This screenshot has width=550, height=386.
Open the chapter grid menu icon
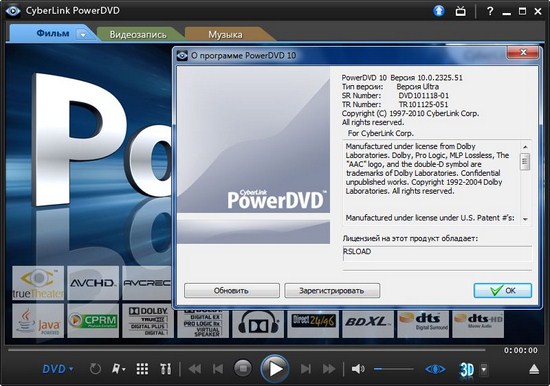[x=142, y=369]
